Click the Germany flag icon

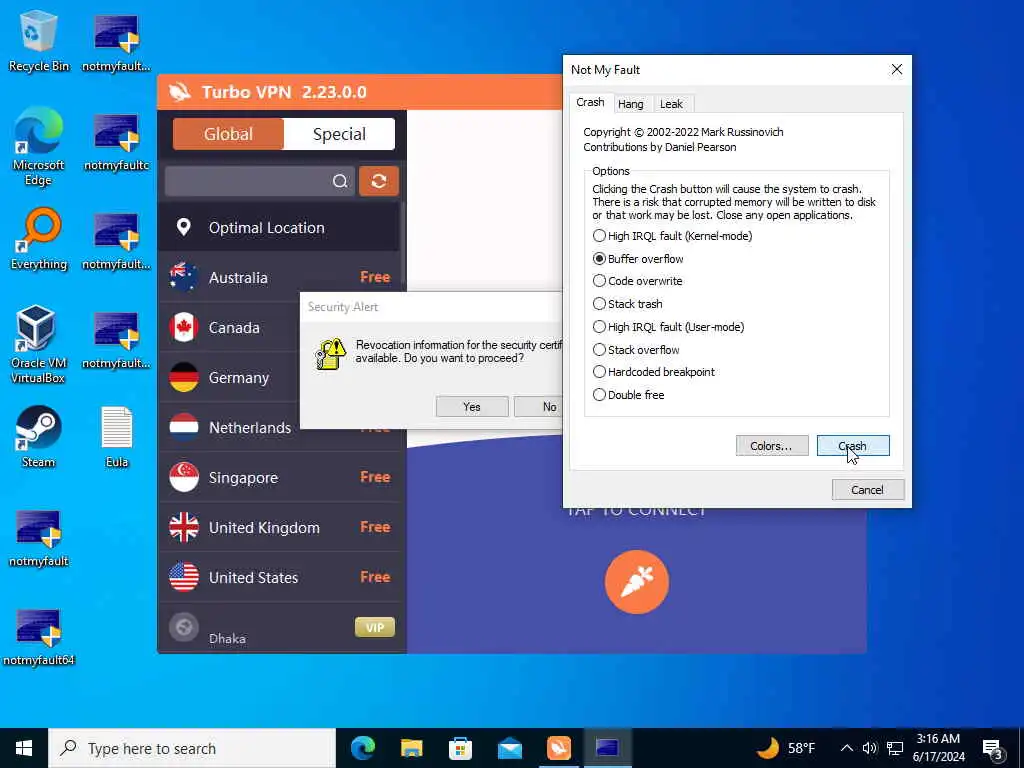coord(184,377)
